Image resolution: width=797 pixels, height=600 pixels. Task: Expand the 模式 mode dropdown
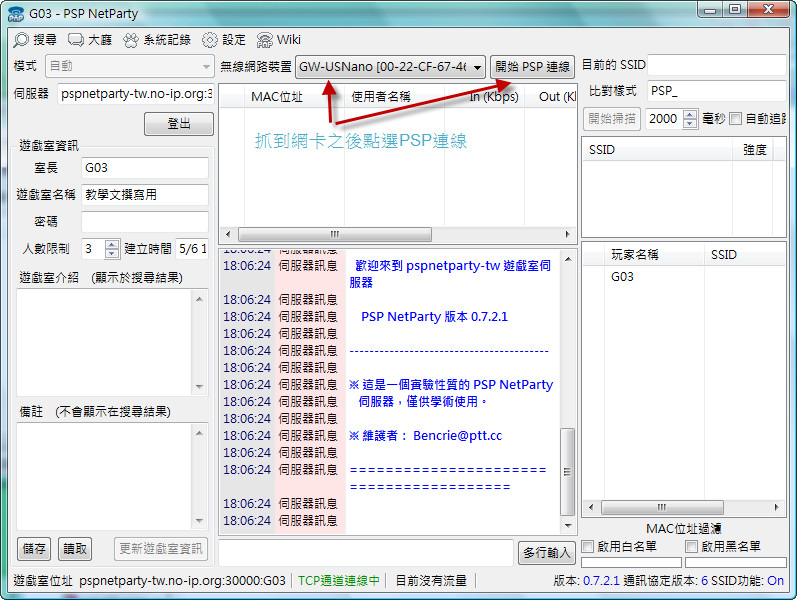click(206, 66)
